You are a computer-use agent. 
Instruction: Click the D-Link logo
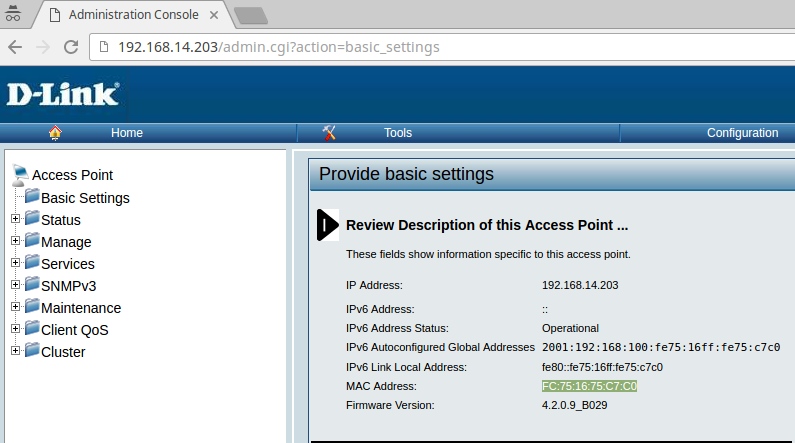[x=62, y=95]
